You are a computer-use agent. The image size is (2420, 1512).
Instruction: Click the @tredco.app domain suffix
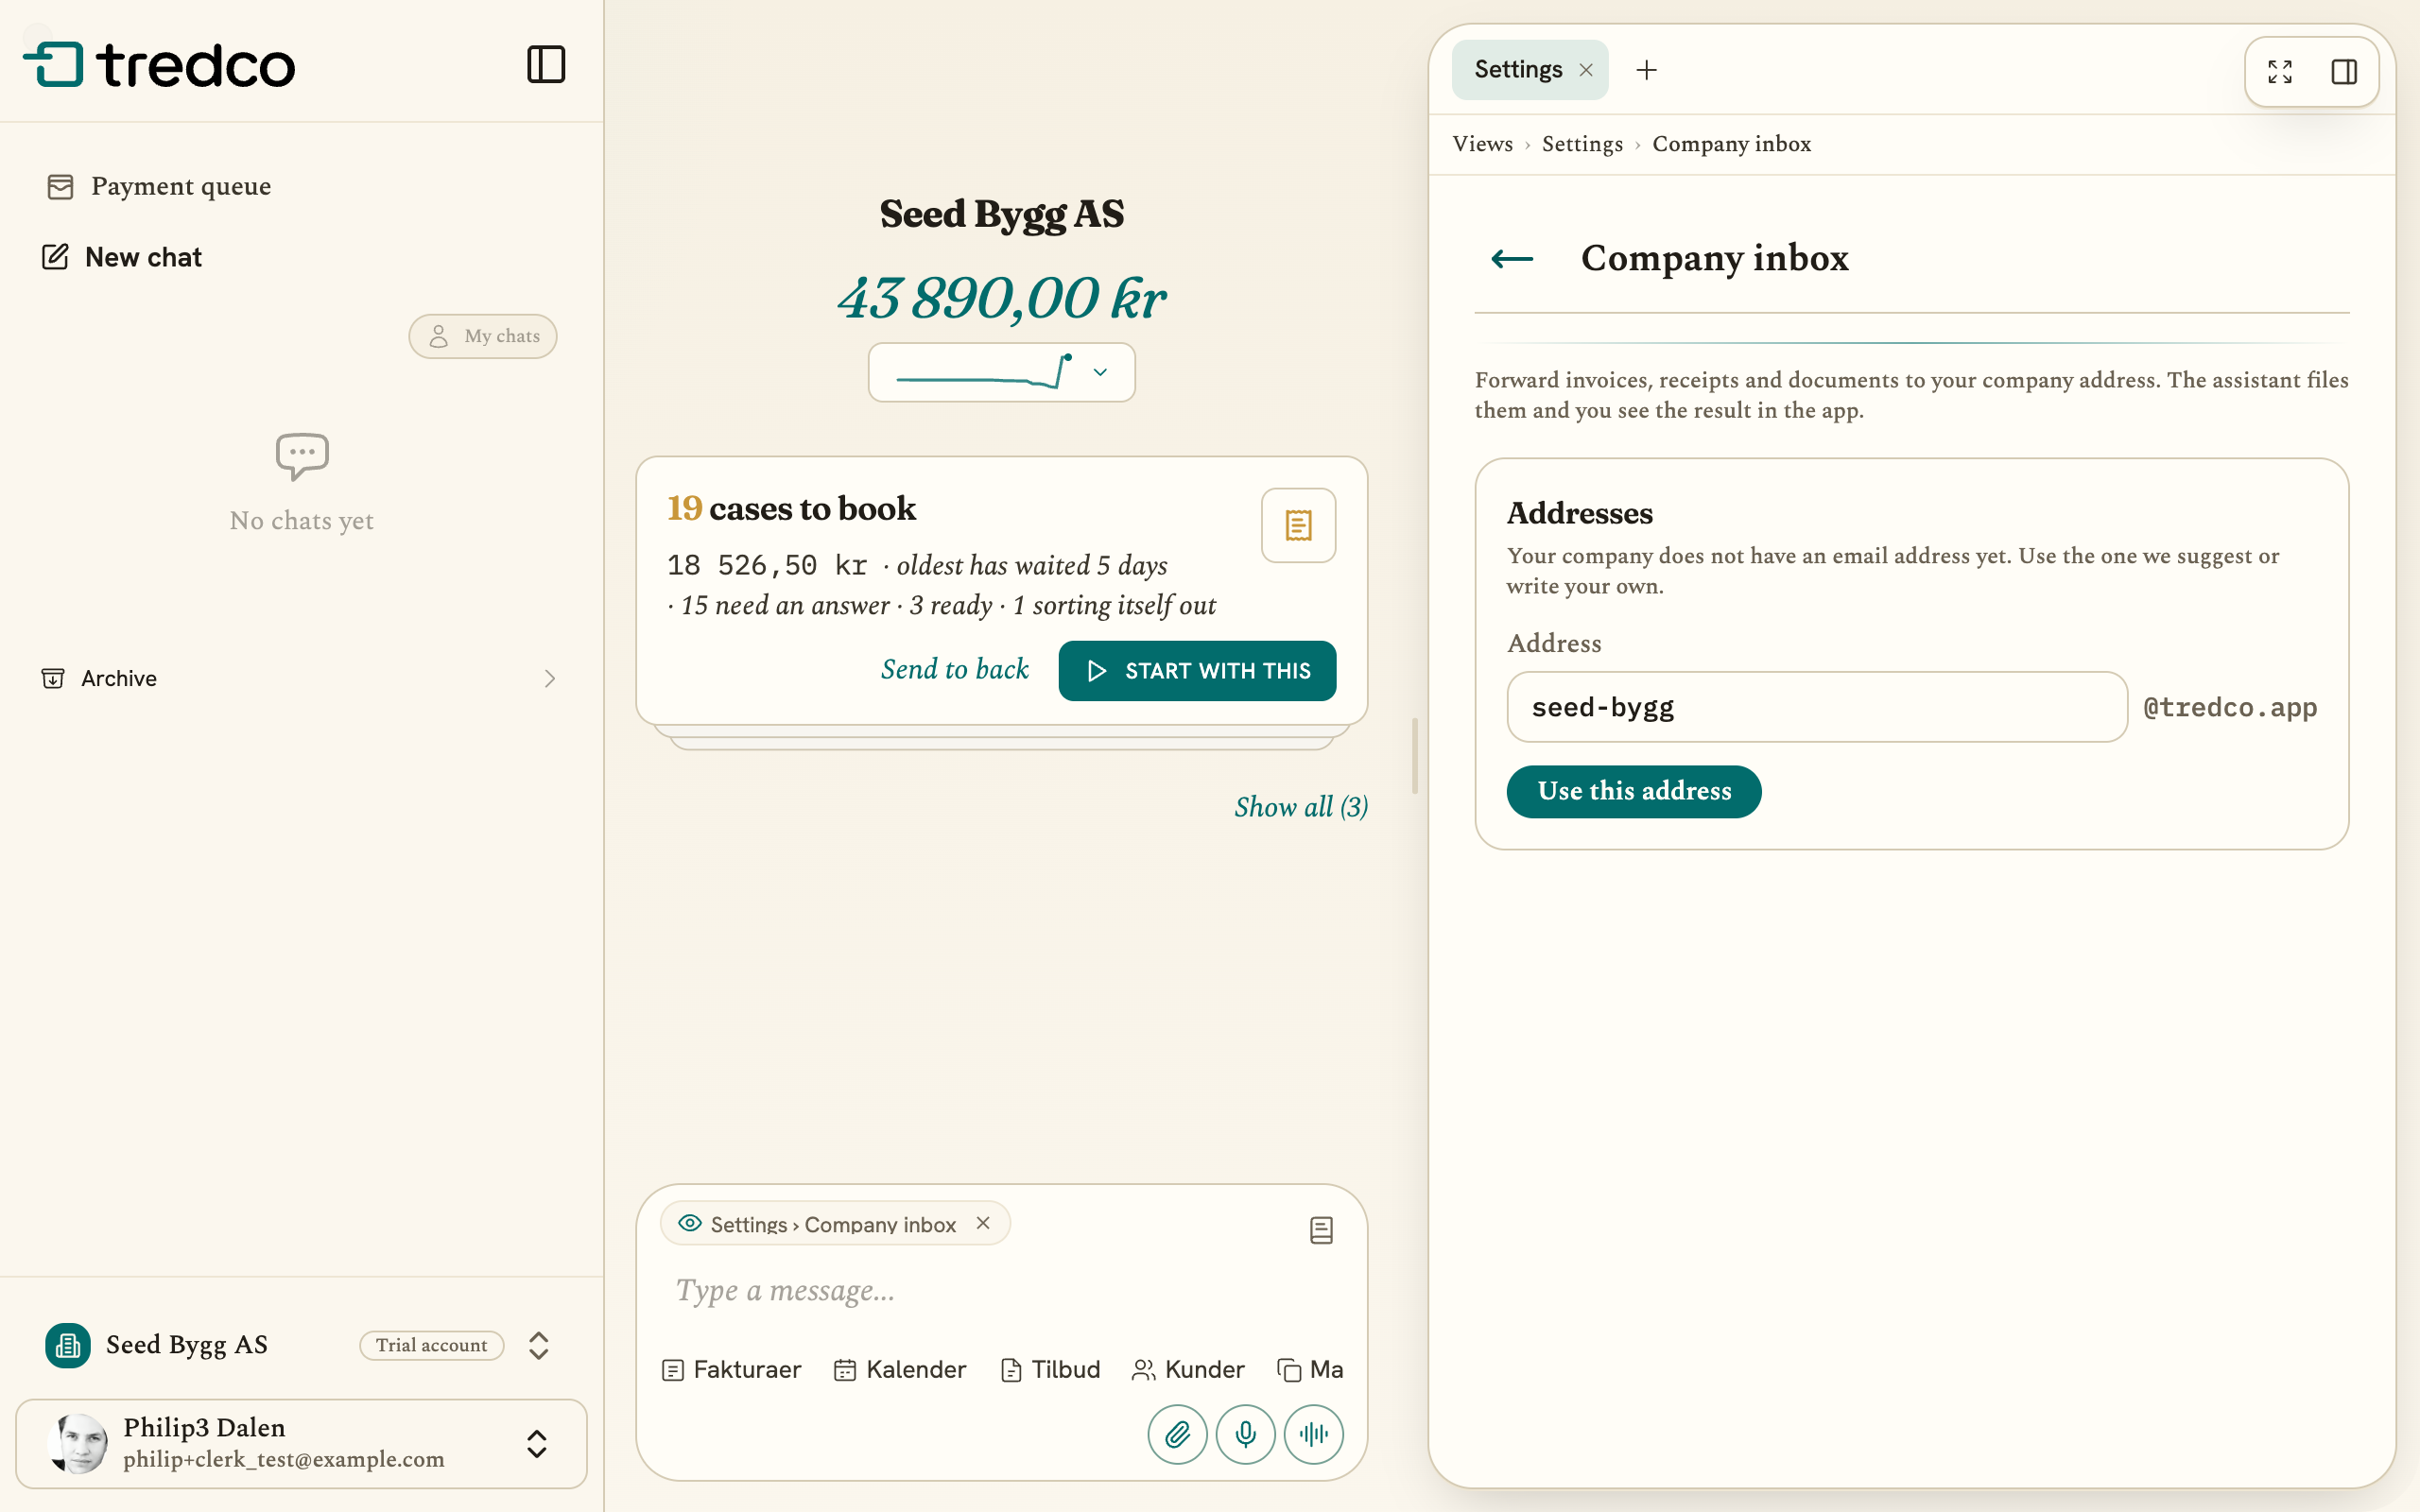(x=2230, y=708)
